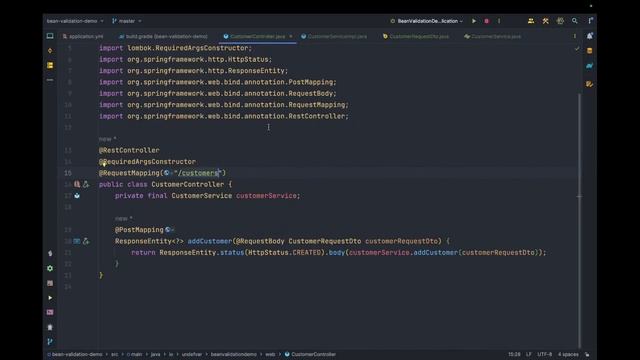Screen dimensions: 640x360
Task: Click the "new *" hint above @PostMapping
Action: (124, 218)
